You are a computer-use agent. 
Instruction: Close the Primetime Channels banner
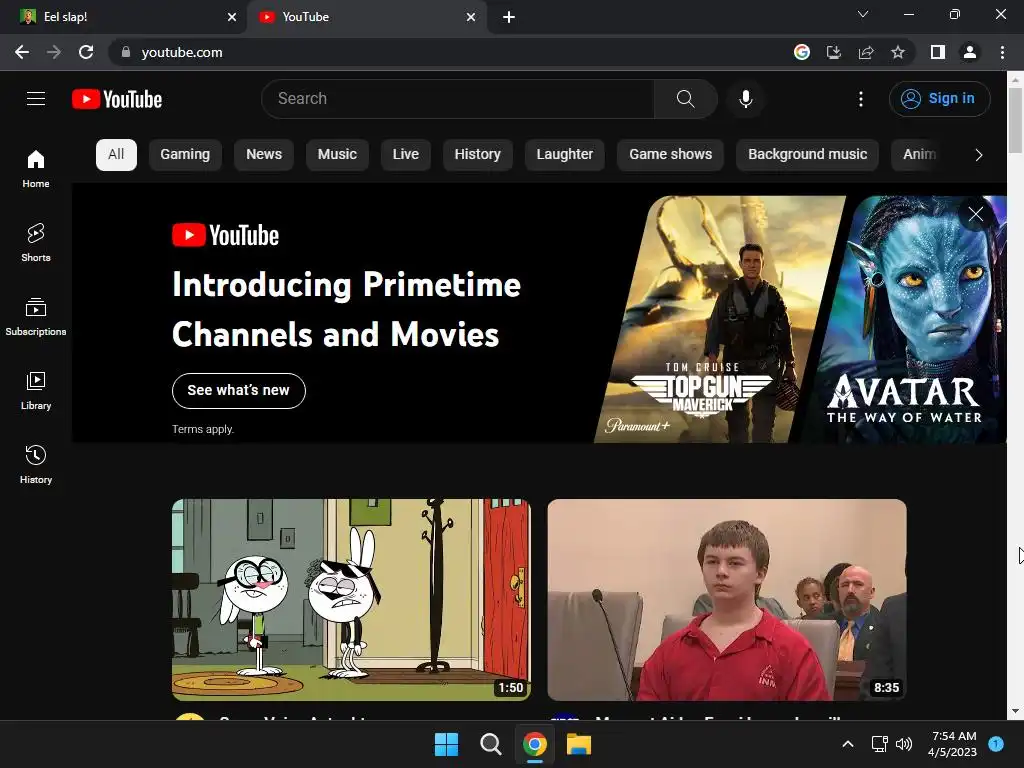click(976, 214)
